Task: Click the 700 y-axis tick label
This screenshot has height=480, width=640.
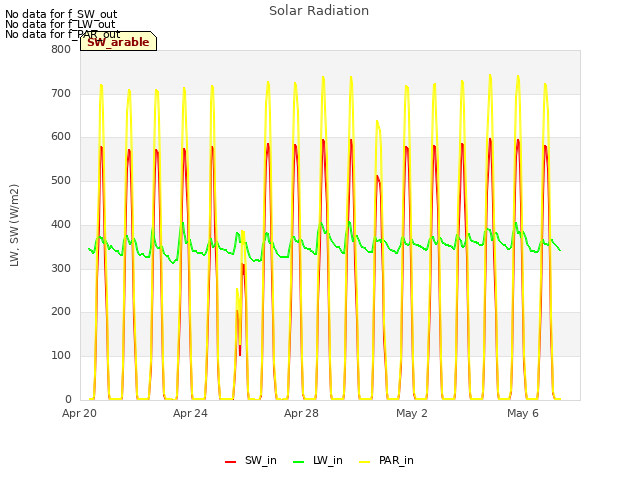Action: click(x=61, y=93)
